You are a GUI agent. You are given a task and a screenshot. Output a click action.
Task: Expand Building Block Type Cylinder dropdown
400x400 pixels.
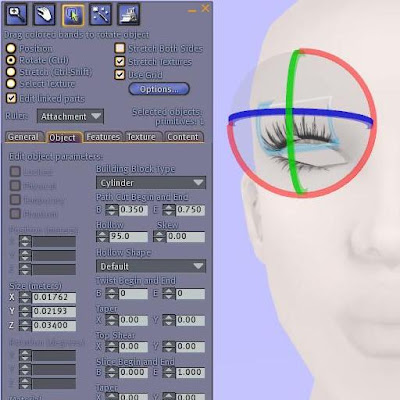151,183
